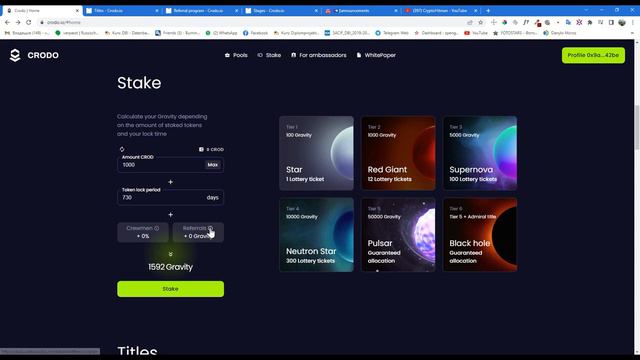Click the Crewmen info icon
640x360 pixels.
click(x=157, y=228)
